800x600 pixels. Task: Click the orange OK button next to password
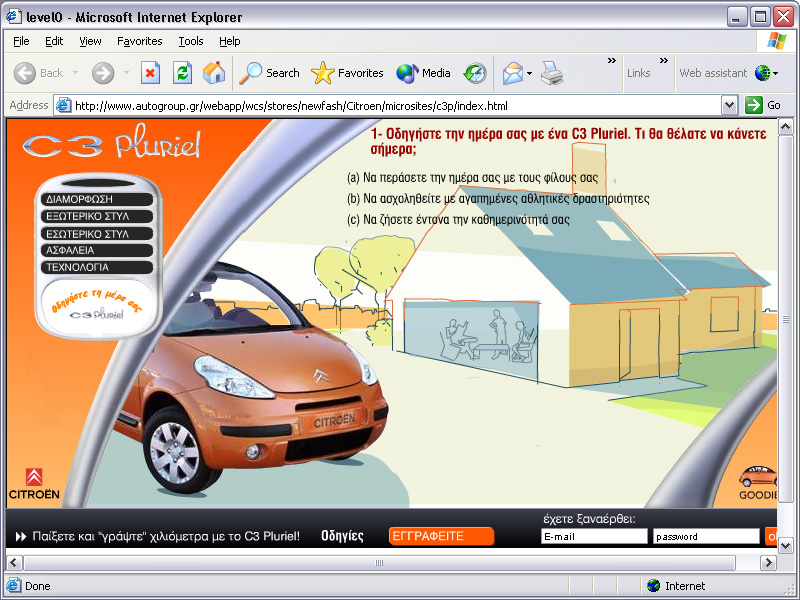tap(771, 537)
